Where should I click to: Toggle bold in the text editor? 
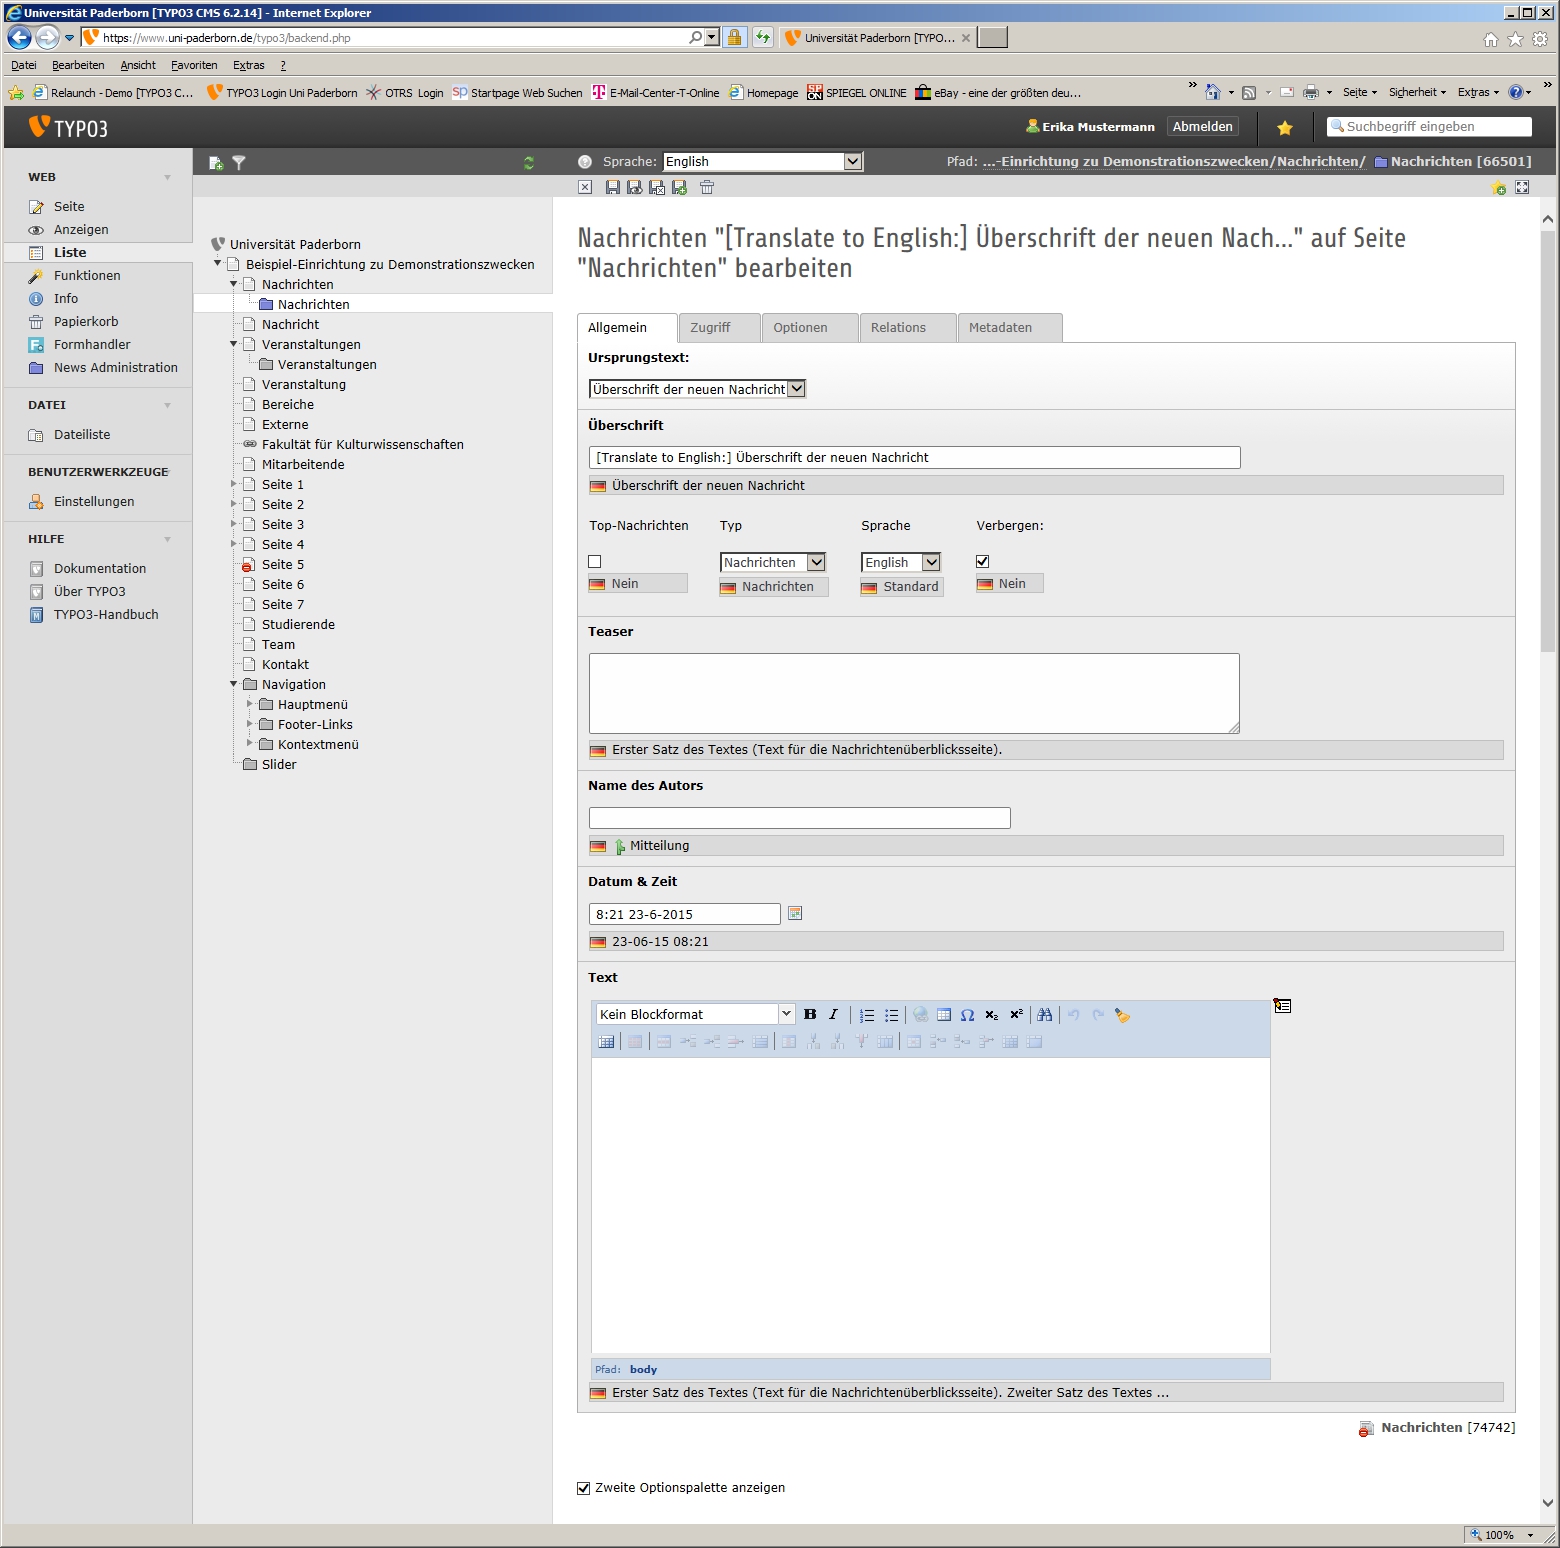click(x=810, y=1014)
